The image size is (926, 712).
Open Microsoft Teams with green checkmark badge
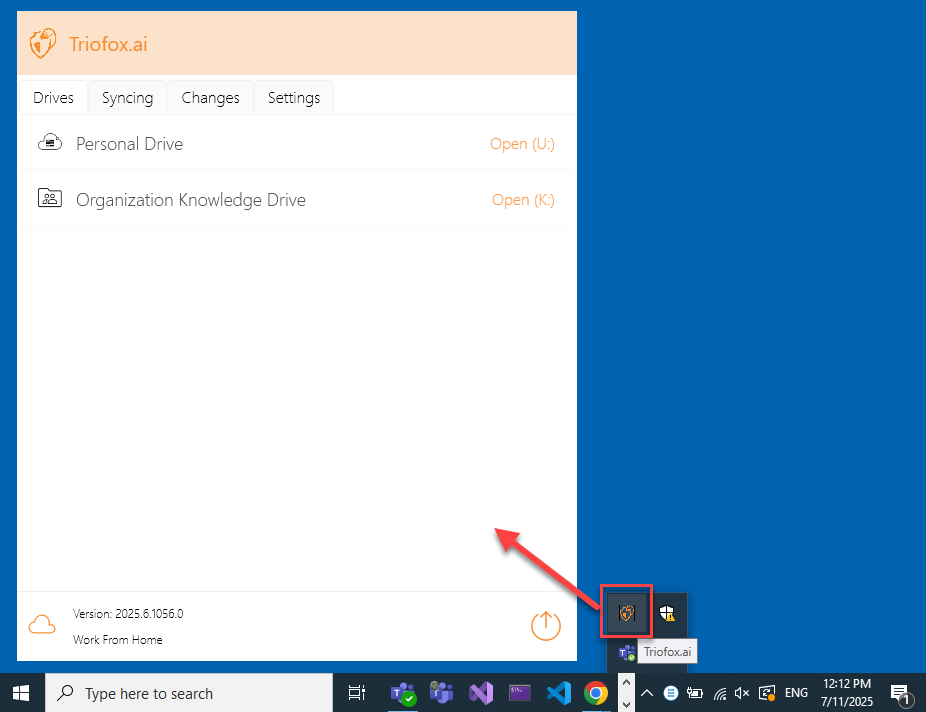point(403,693)
